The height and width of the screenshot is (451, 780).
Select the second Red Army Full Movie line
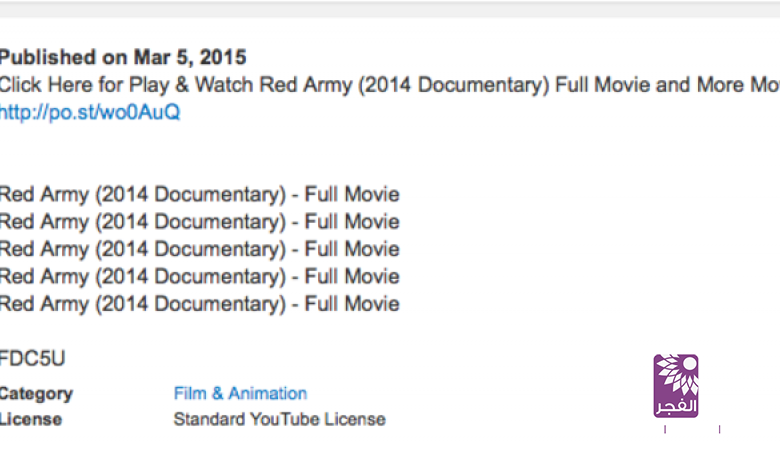coord(199,222)
